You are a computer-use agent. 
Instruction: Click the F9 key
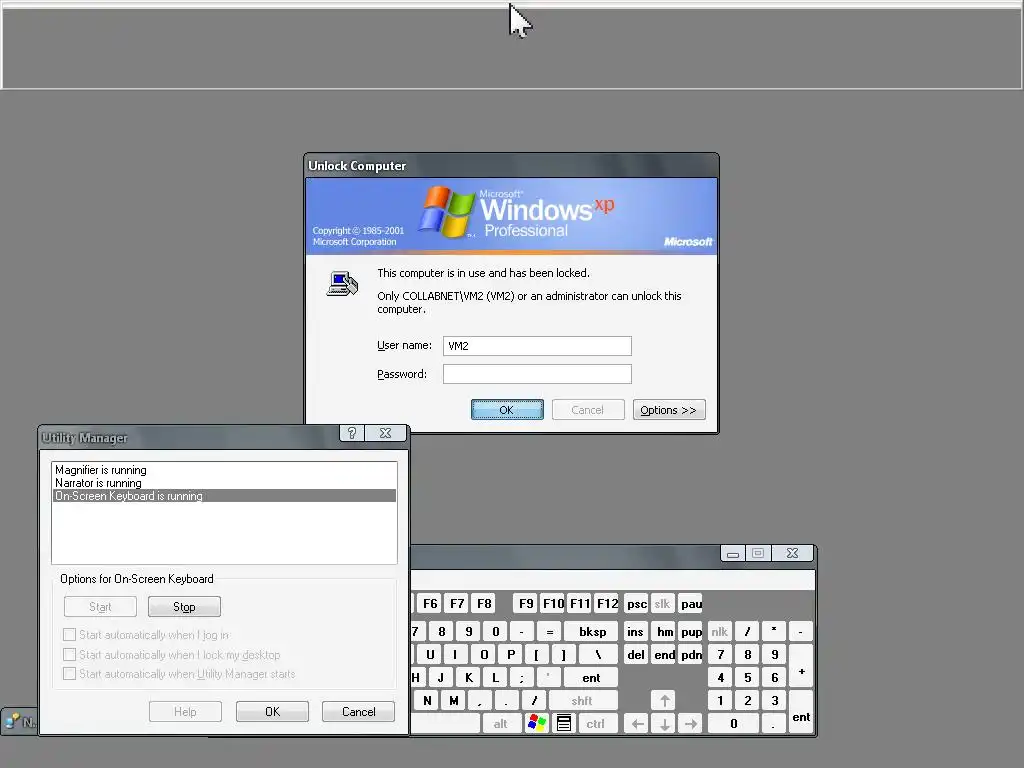pos(526,603)
